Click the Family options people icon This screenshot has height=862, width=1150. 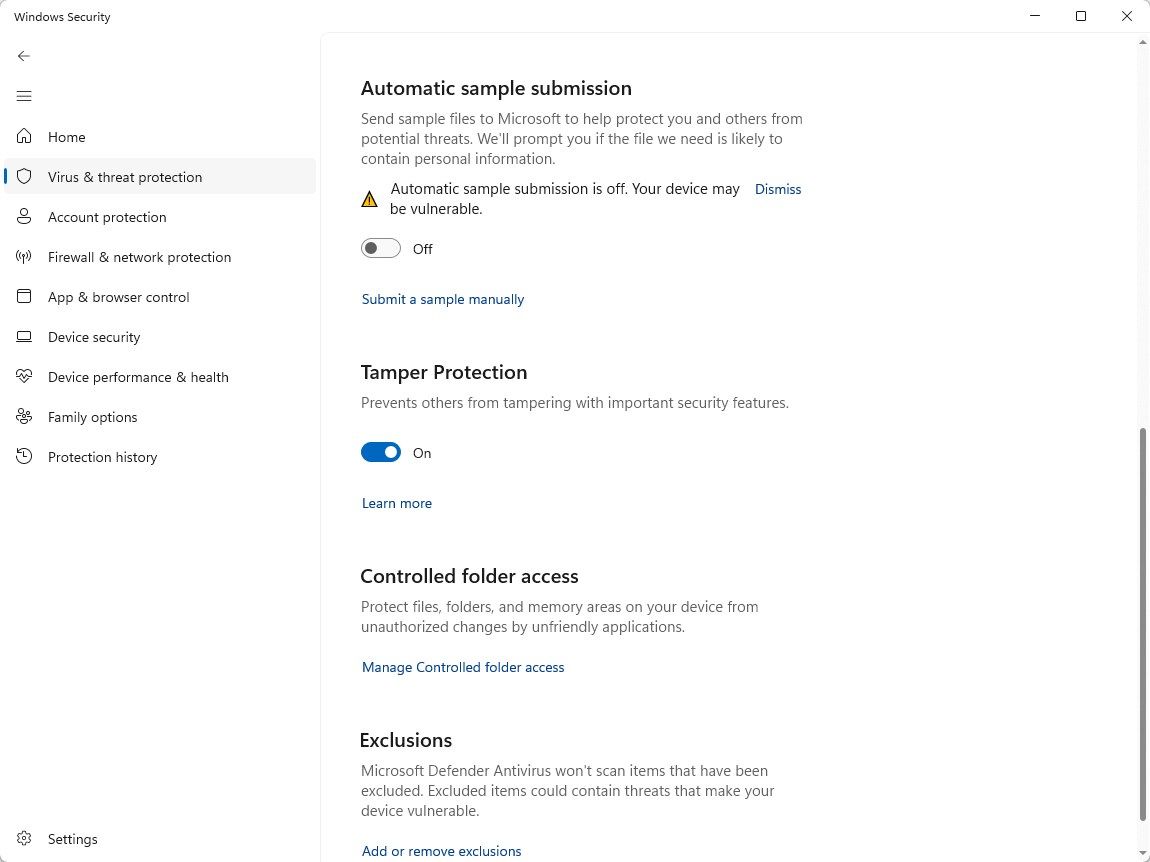24,417
